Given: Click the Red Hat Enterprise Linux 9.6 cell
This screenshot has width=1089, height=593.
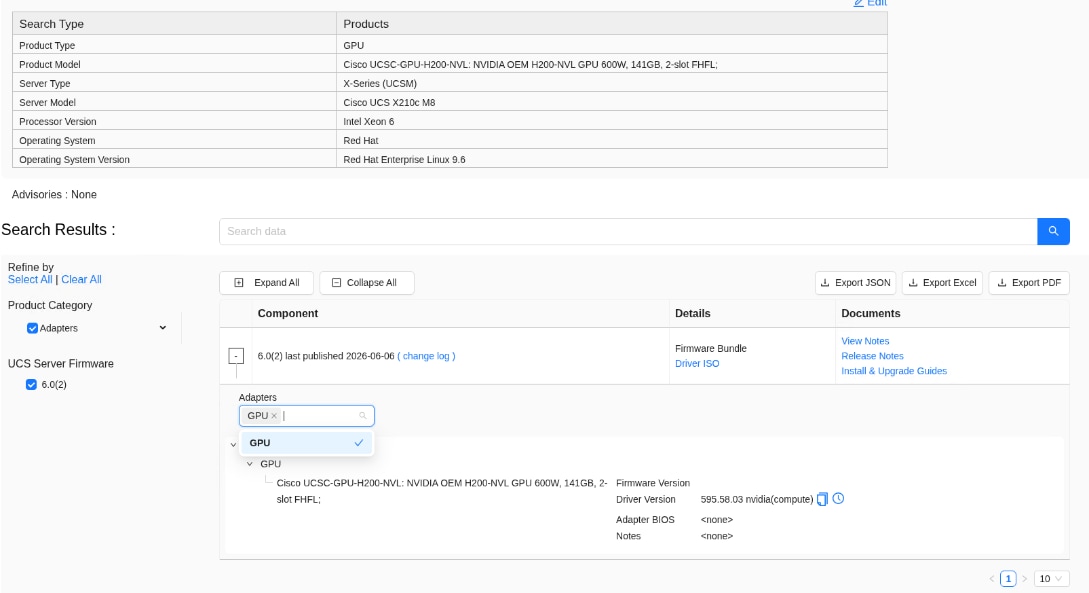Looking at the screenshot, I should [612, 160].
